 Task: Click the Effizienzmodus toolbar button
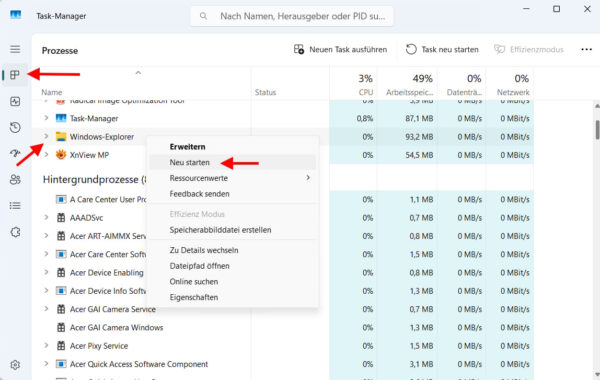coord(529,49)
